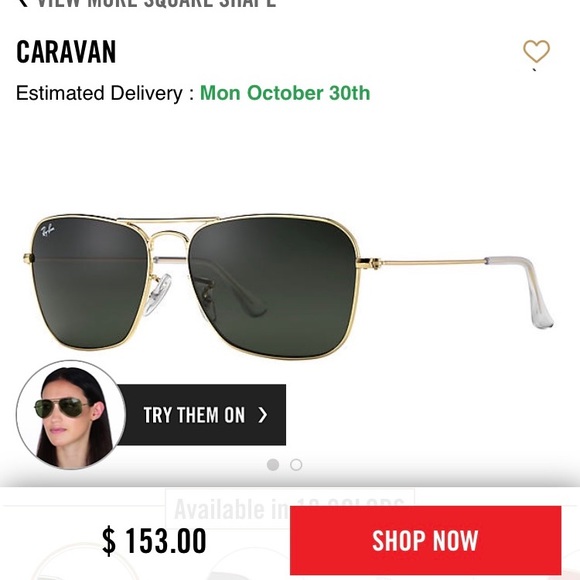The height and width of the screenshot is (580, 580).
Task: Tap the right green lens of the sunglasses
Action: click(x=272, y=287)
